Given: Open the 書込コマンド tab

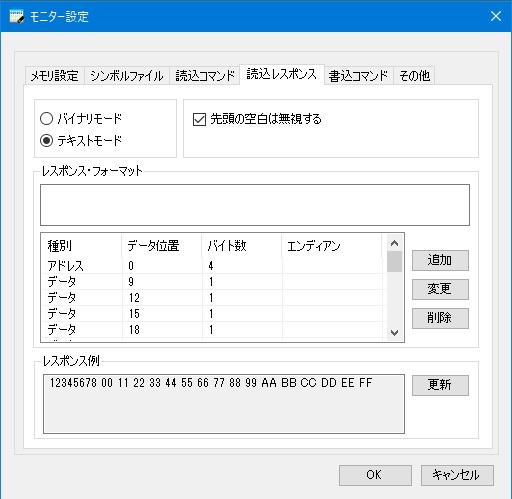Looking at the screenshot, I should [358, 76].
